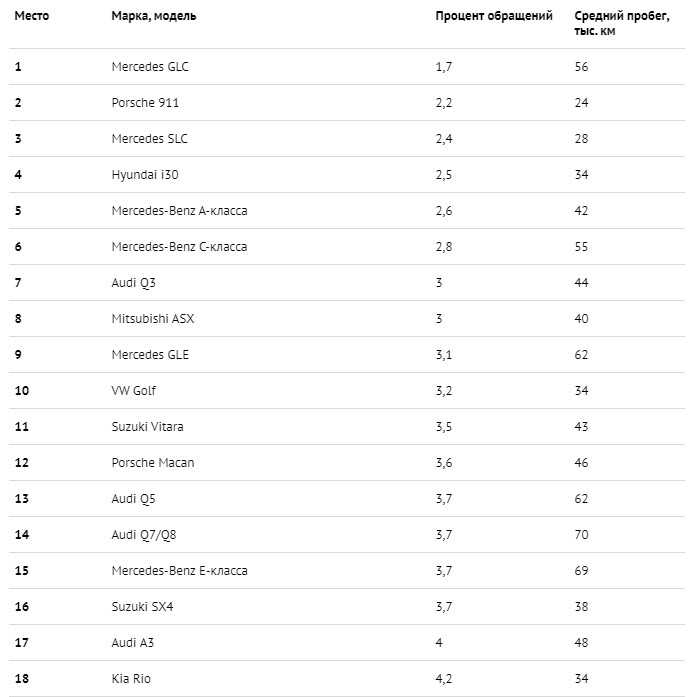
Task: Select the Mercedes GLE entry
Action: (x=150, y=355)
